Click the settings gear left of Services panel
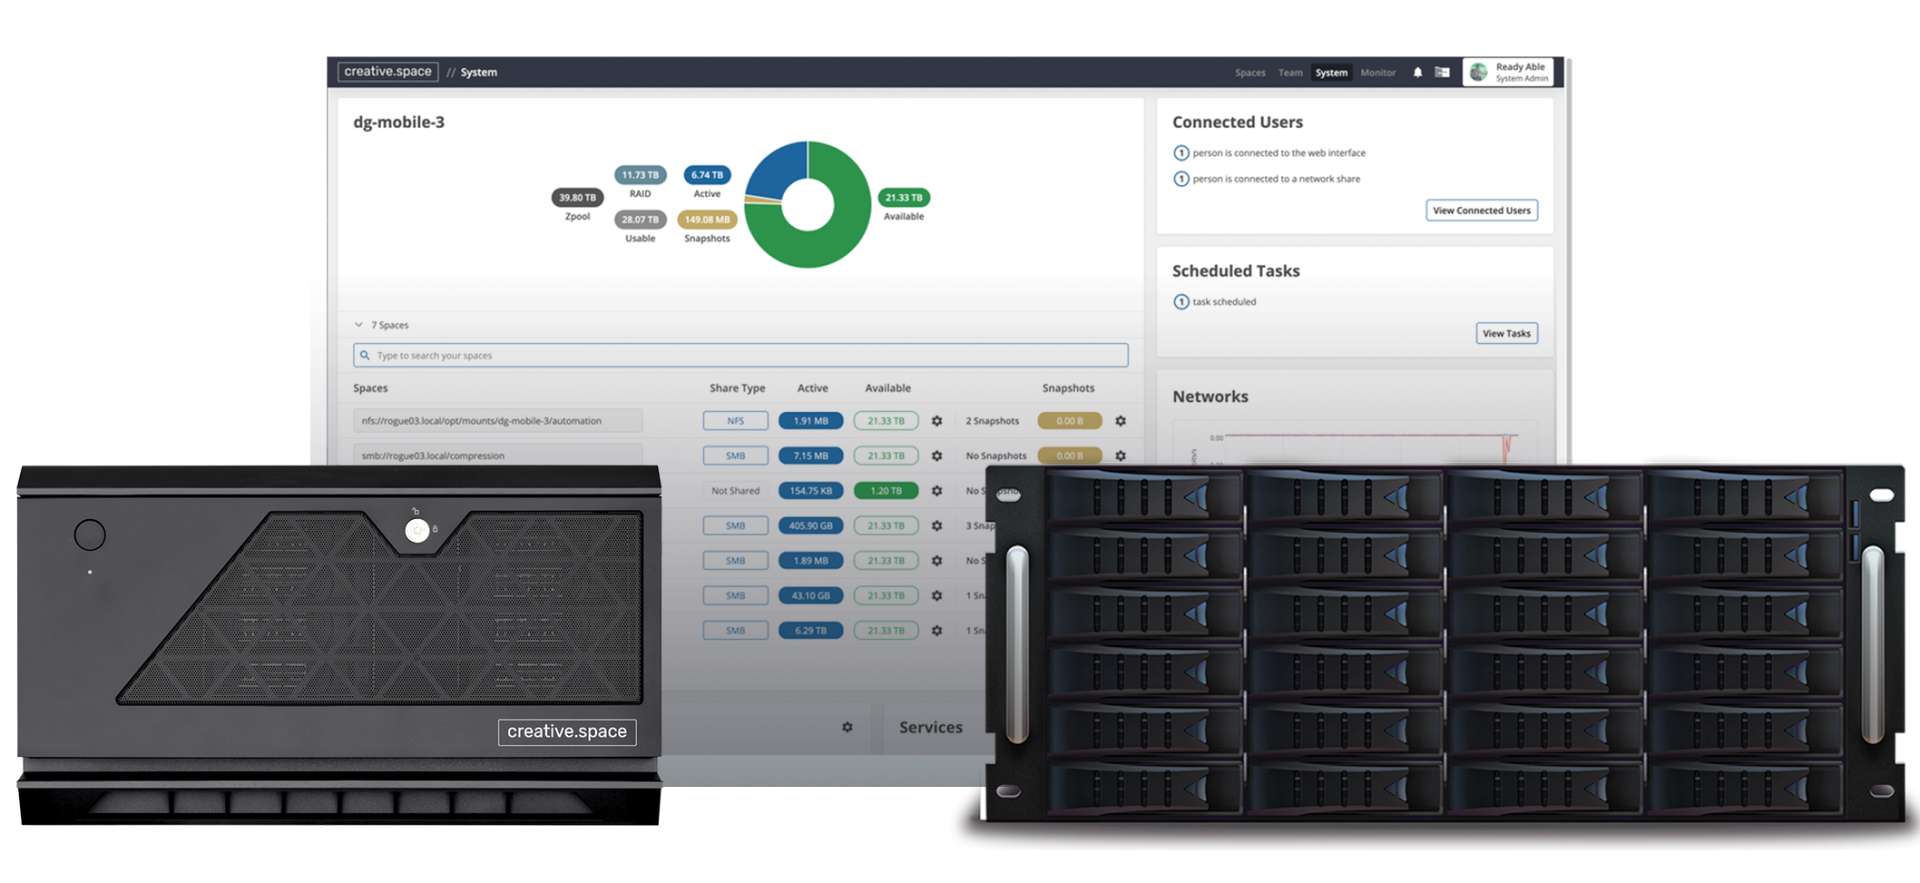 [847, 727]
